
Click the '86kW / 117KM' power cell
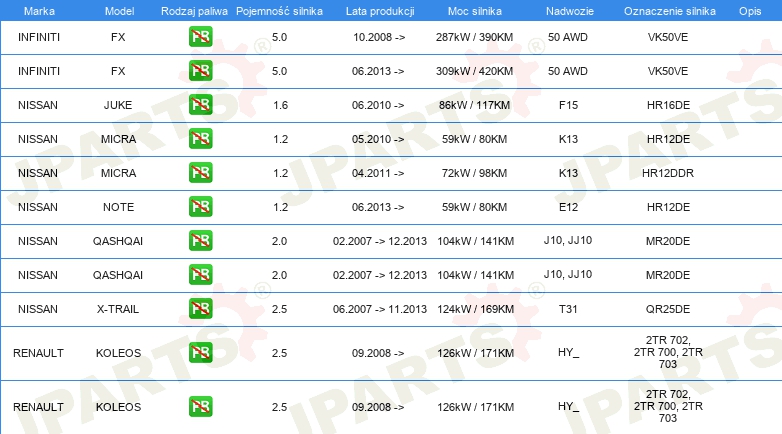coord(474,105)
